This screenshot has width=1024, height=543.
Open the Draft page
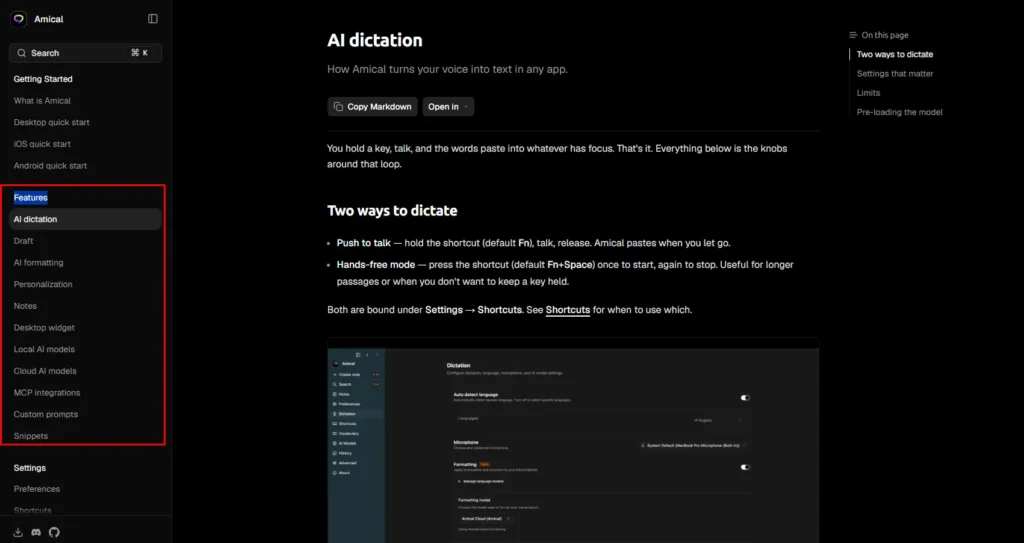point(24,240)
